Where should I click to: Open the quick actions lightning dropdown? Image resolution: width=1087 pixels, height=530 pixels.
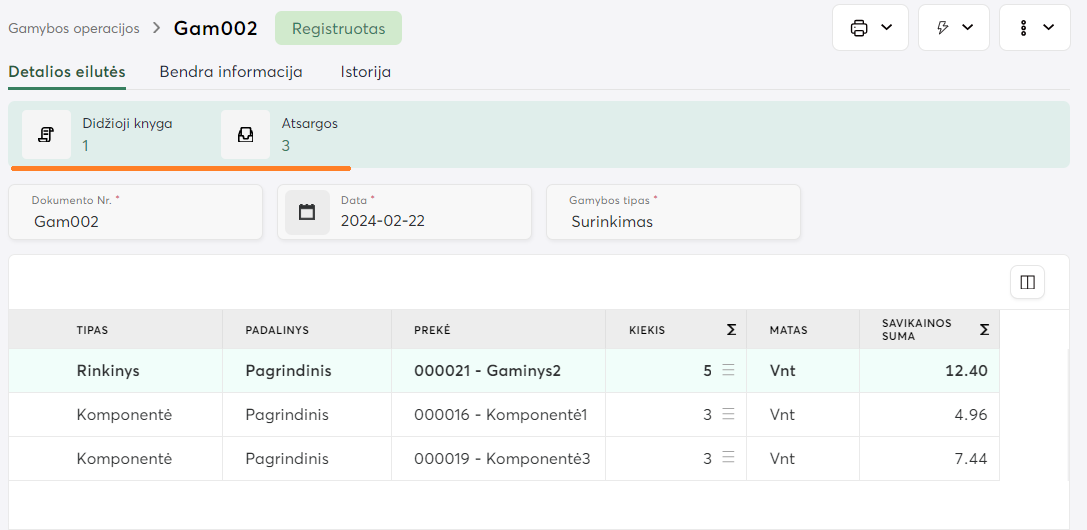[x=953, y=28]
